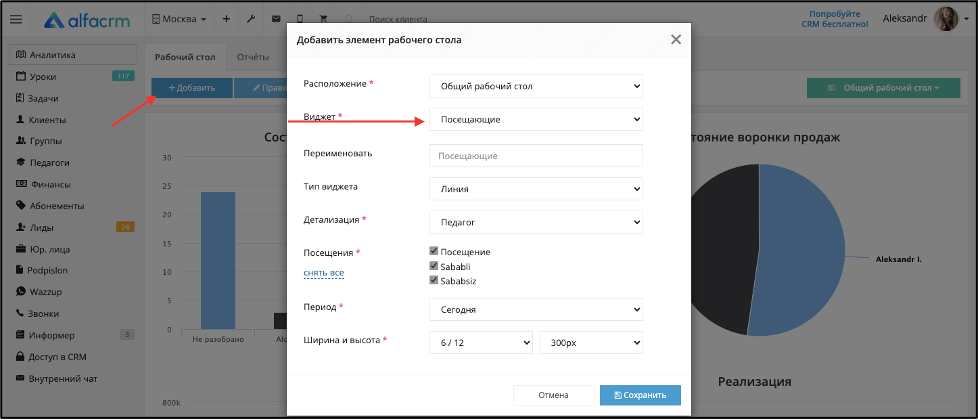The image size is (979, 420).
Task: Uncheck the Посещение checkbox
Action: click(434, 252)
